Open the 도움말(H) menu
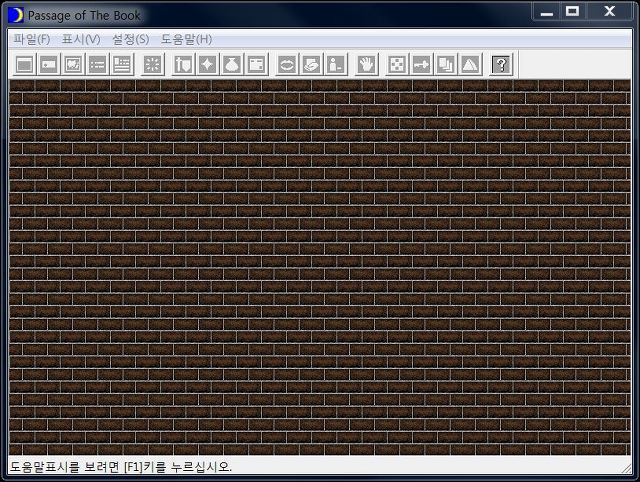Viewport: 640px width, 482px height. (186, 39)
